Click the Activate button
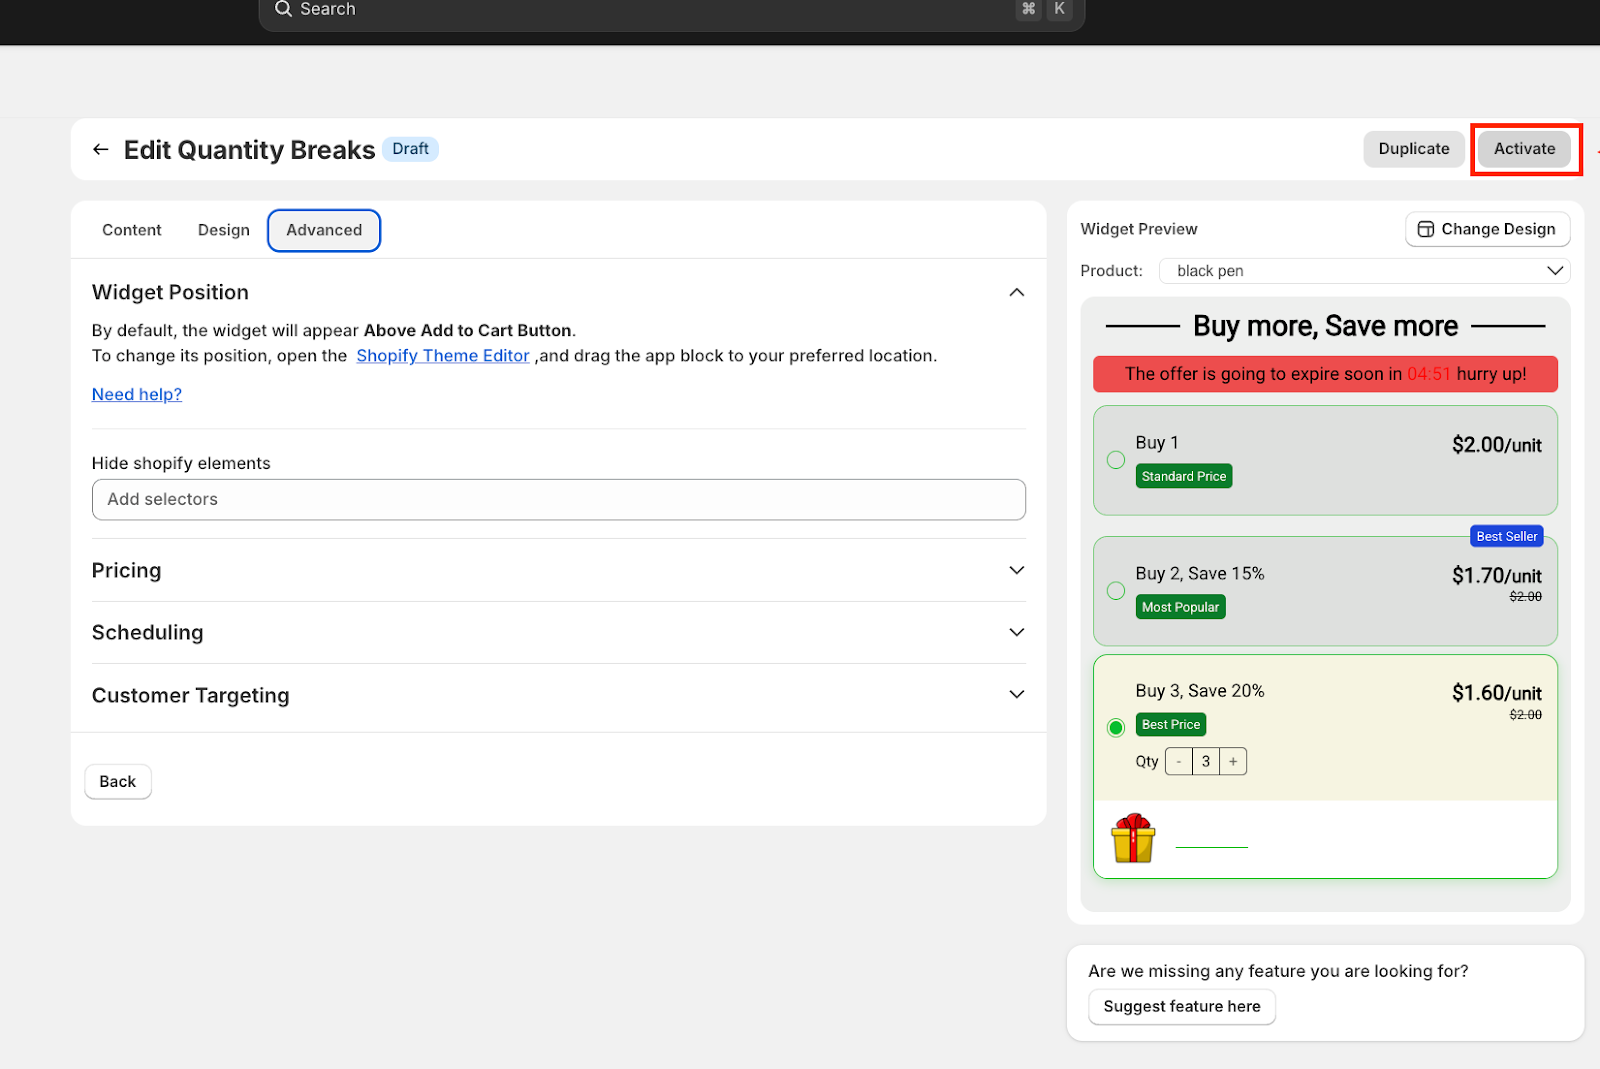Image resolution: width=1600 pixels, height=1069 pixels. coord(1524,149)
